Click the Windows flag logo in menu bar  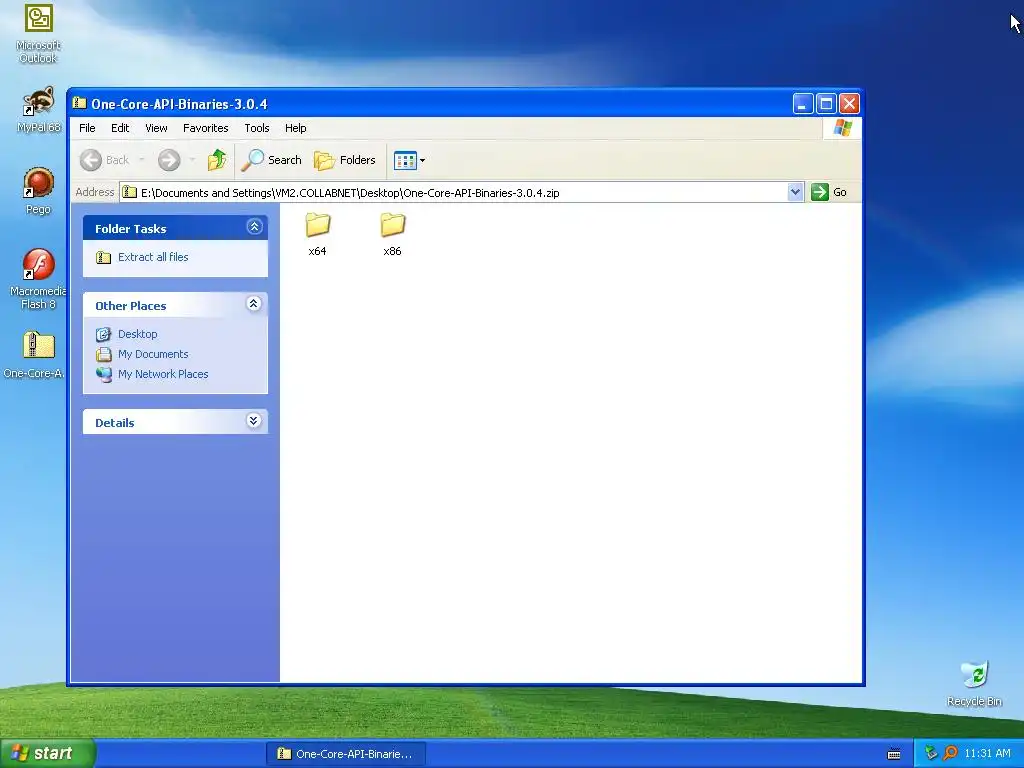(x=842, y=127)
